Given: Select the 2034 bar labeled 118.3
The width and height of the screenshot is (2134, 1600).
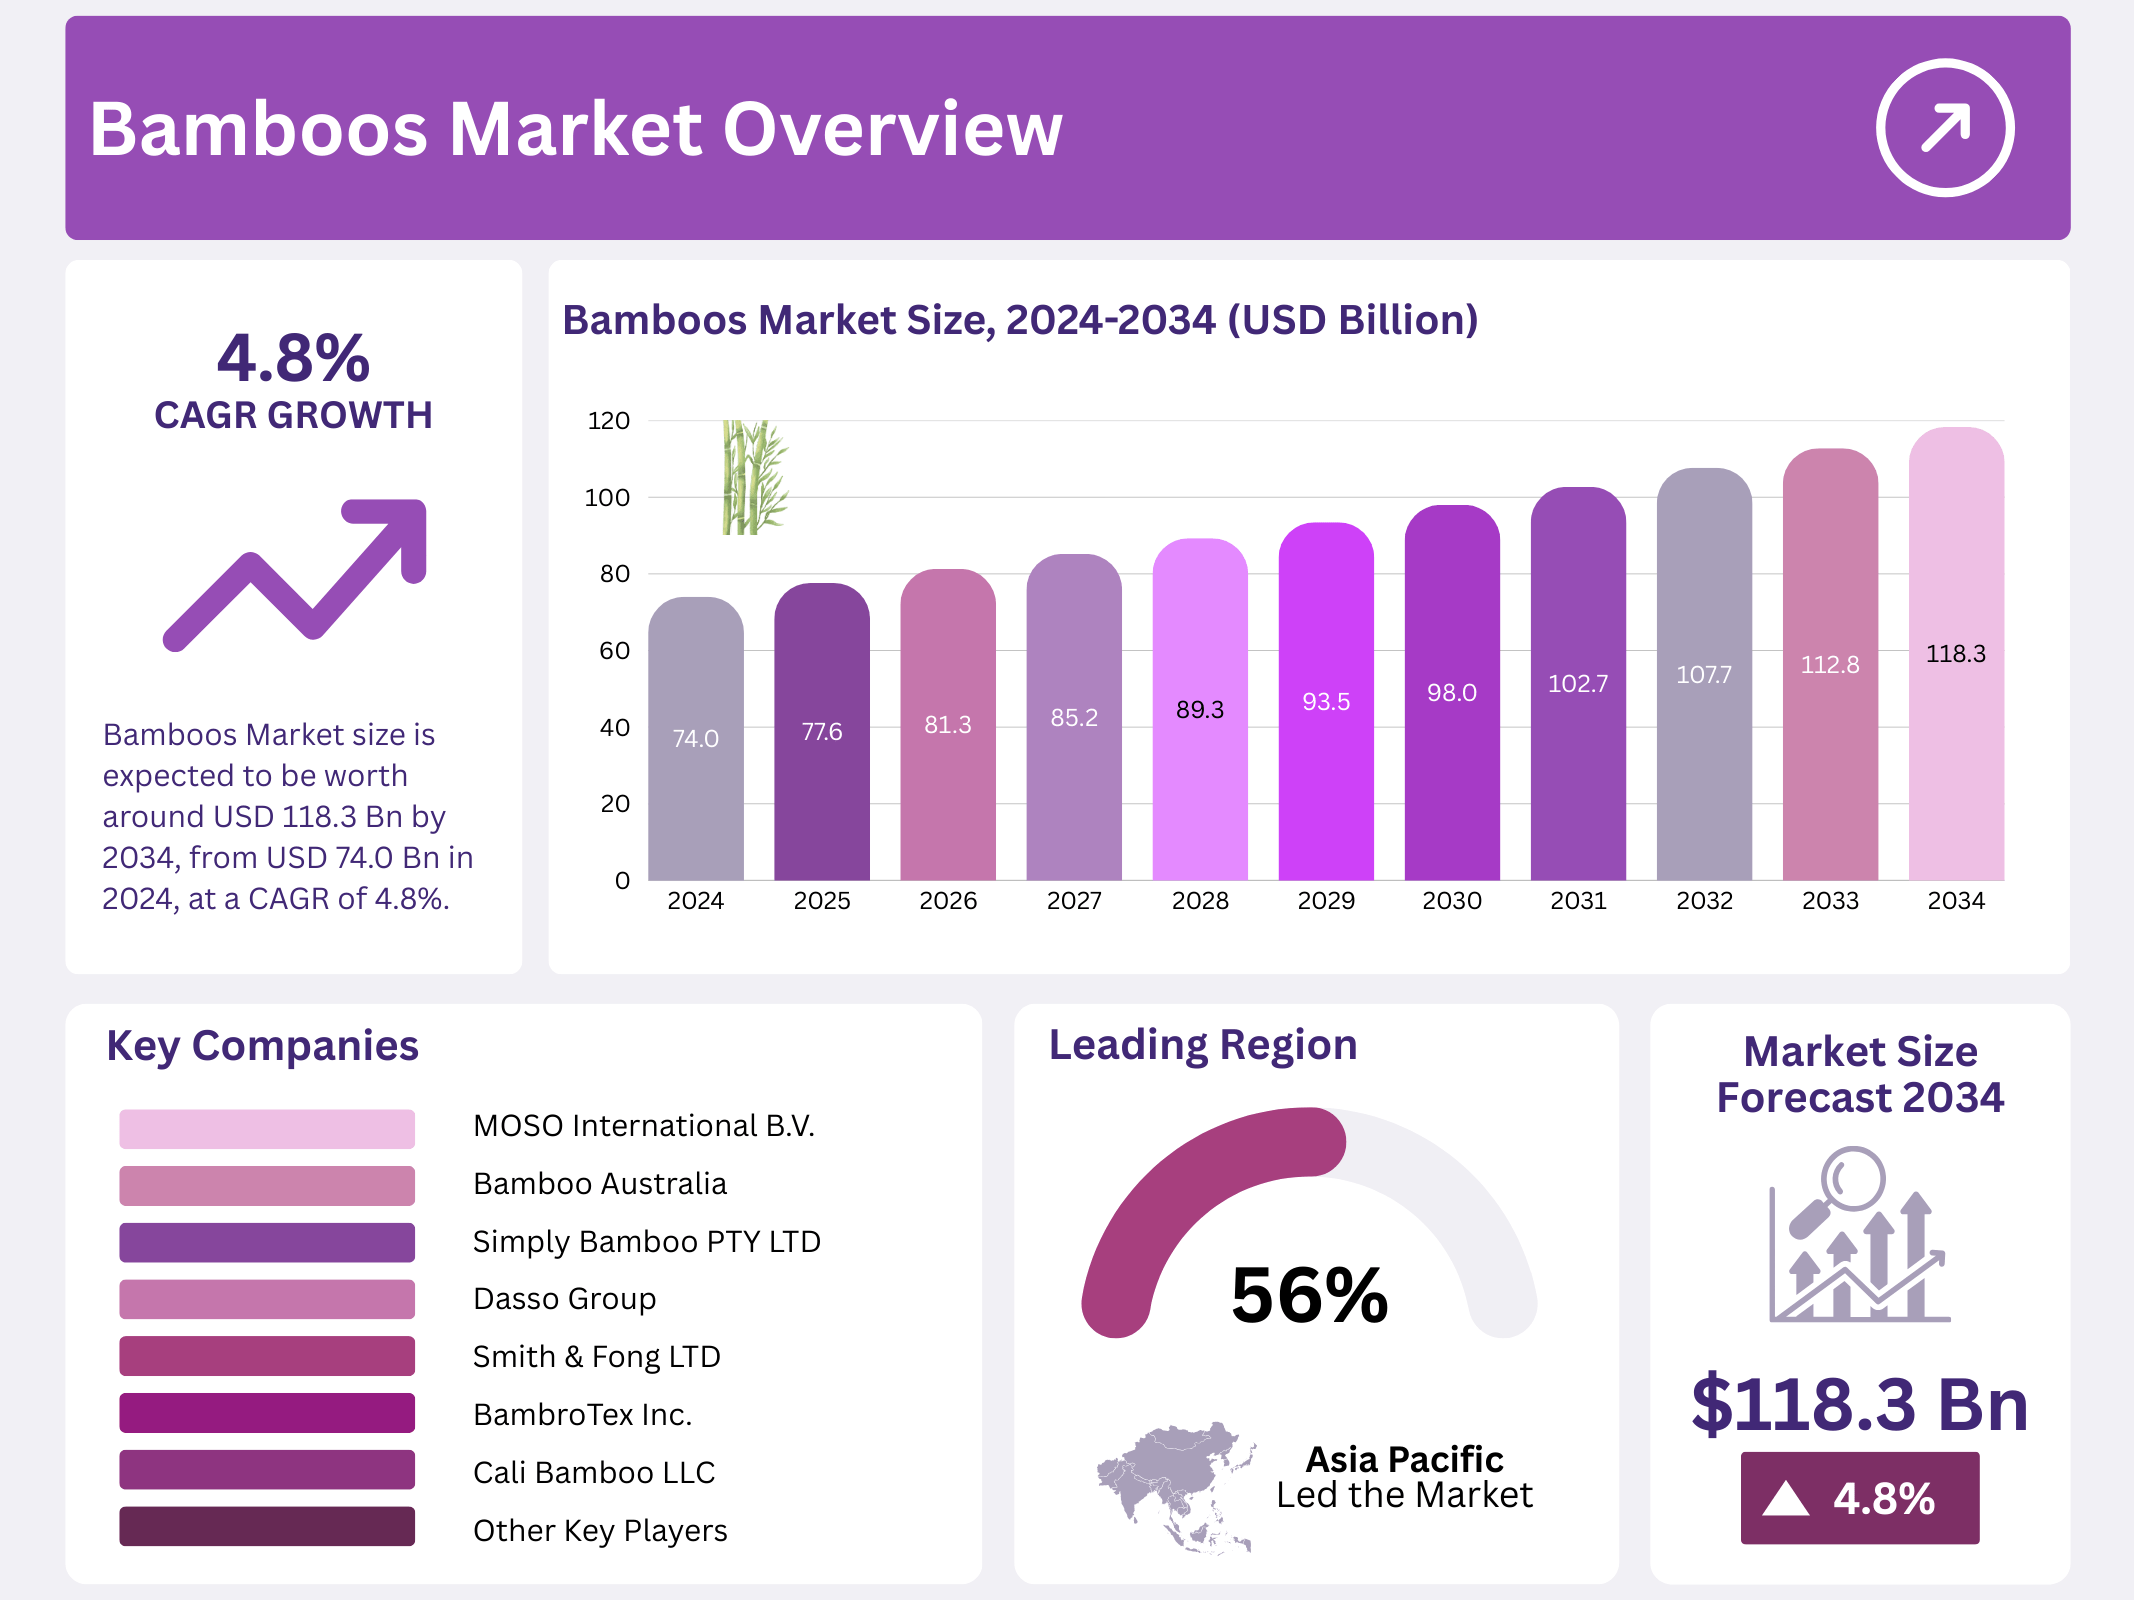Looking at the screenshot, I should click(x=1955, y=655).
